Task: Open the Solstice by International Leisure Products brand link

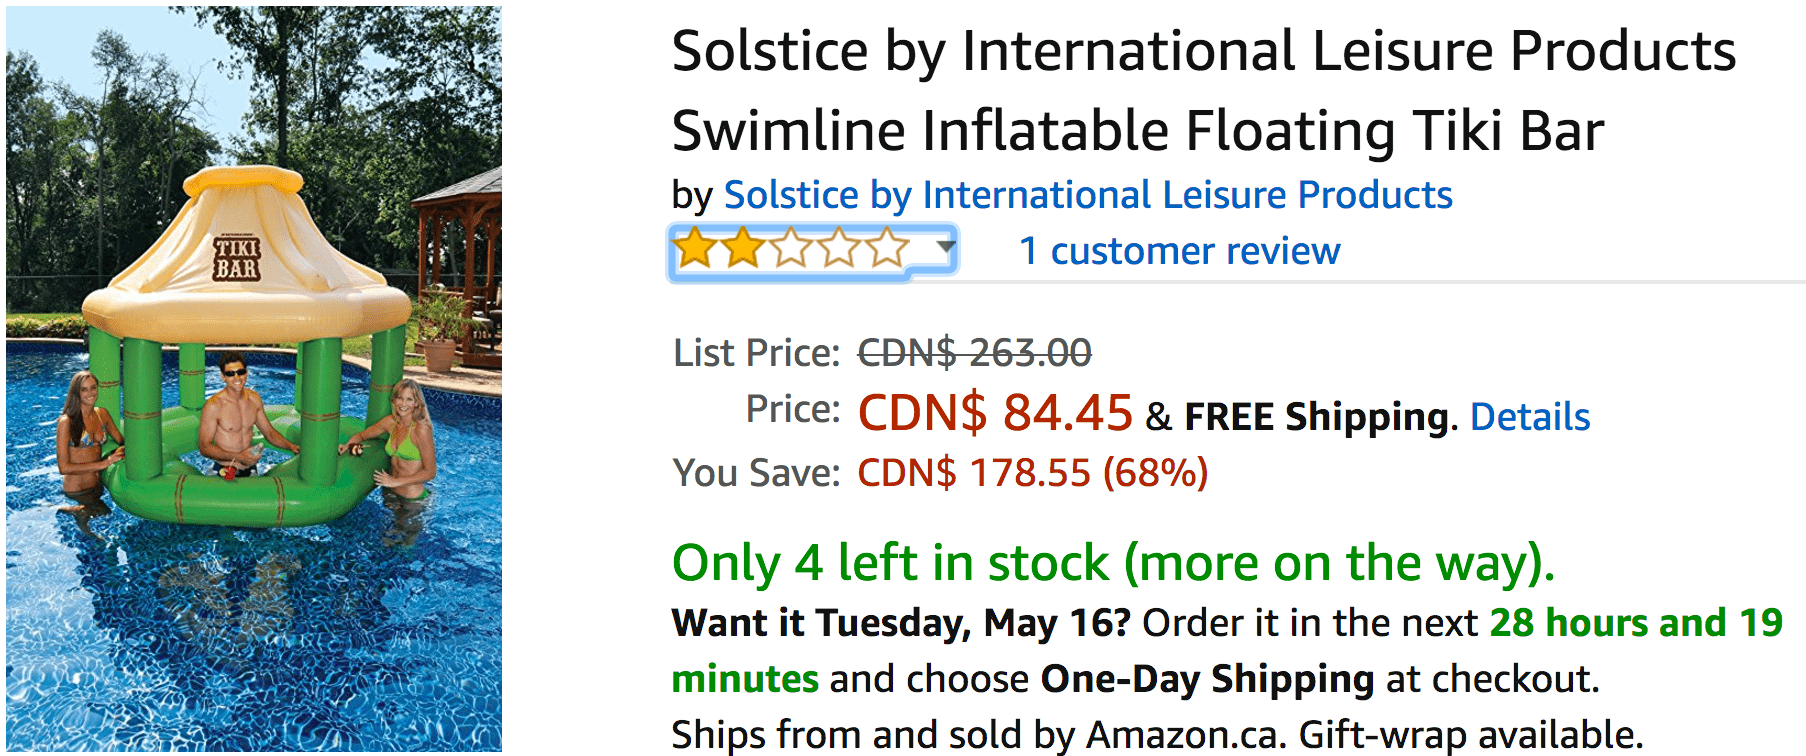Action: tap(1087, 195)
